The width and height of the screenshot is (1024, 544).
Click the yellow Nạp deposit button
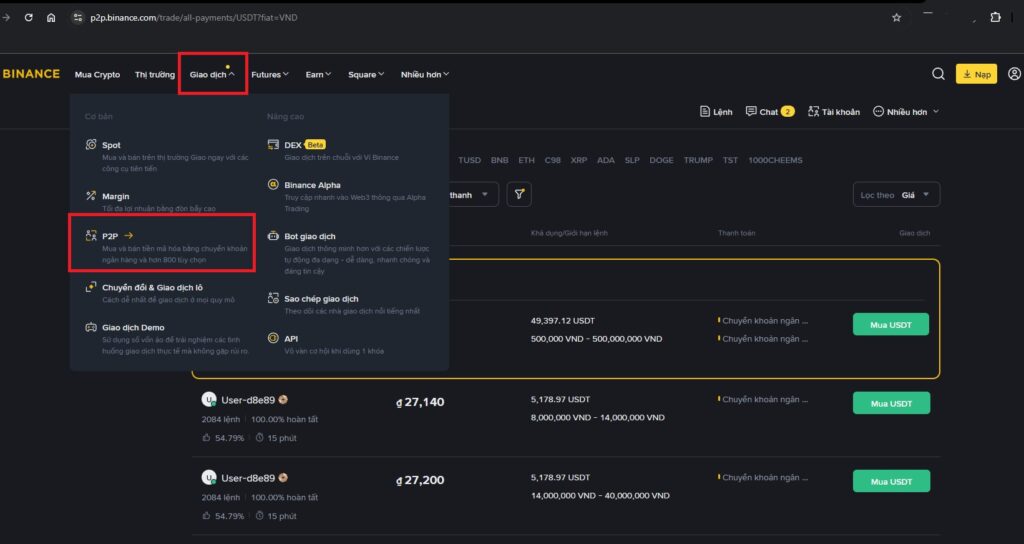point(976,74)
